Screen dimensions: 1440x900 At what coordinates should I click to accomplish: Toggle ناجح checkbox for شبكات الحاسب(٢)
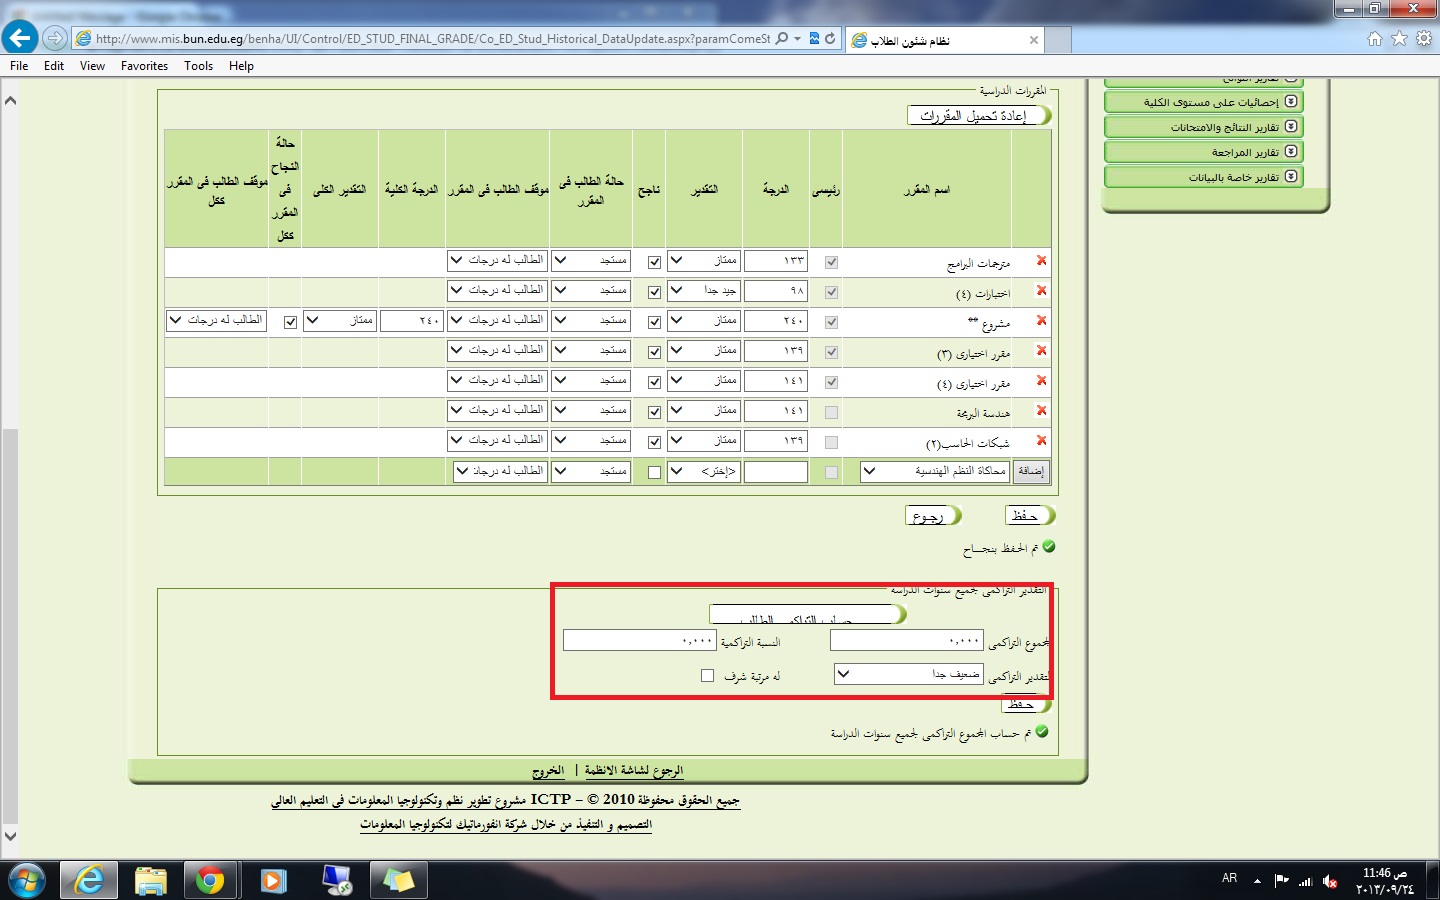pos(654,442)
